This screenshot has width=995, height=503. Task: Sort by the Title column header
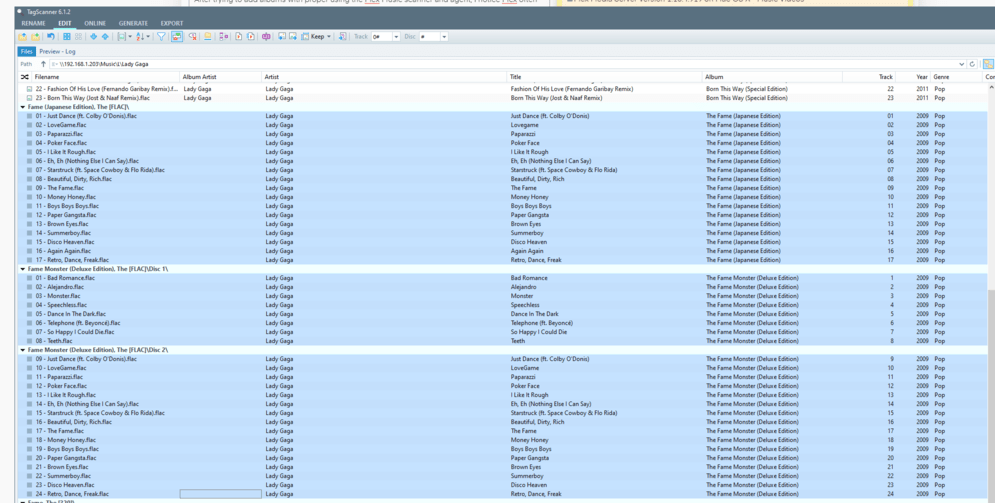[605, 77]
